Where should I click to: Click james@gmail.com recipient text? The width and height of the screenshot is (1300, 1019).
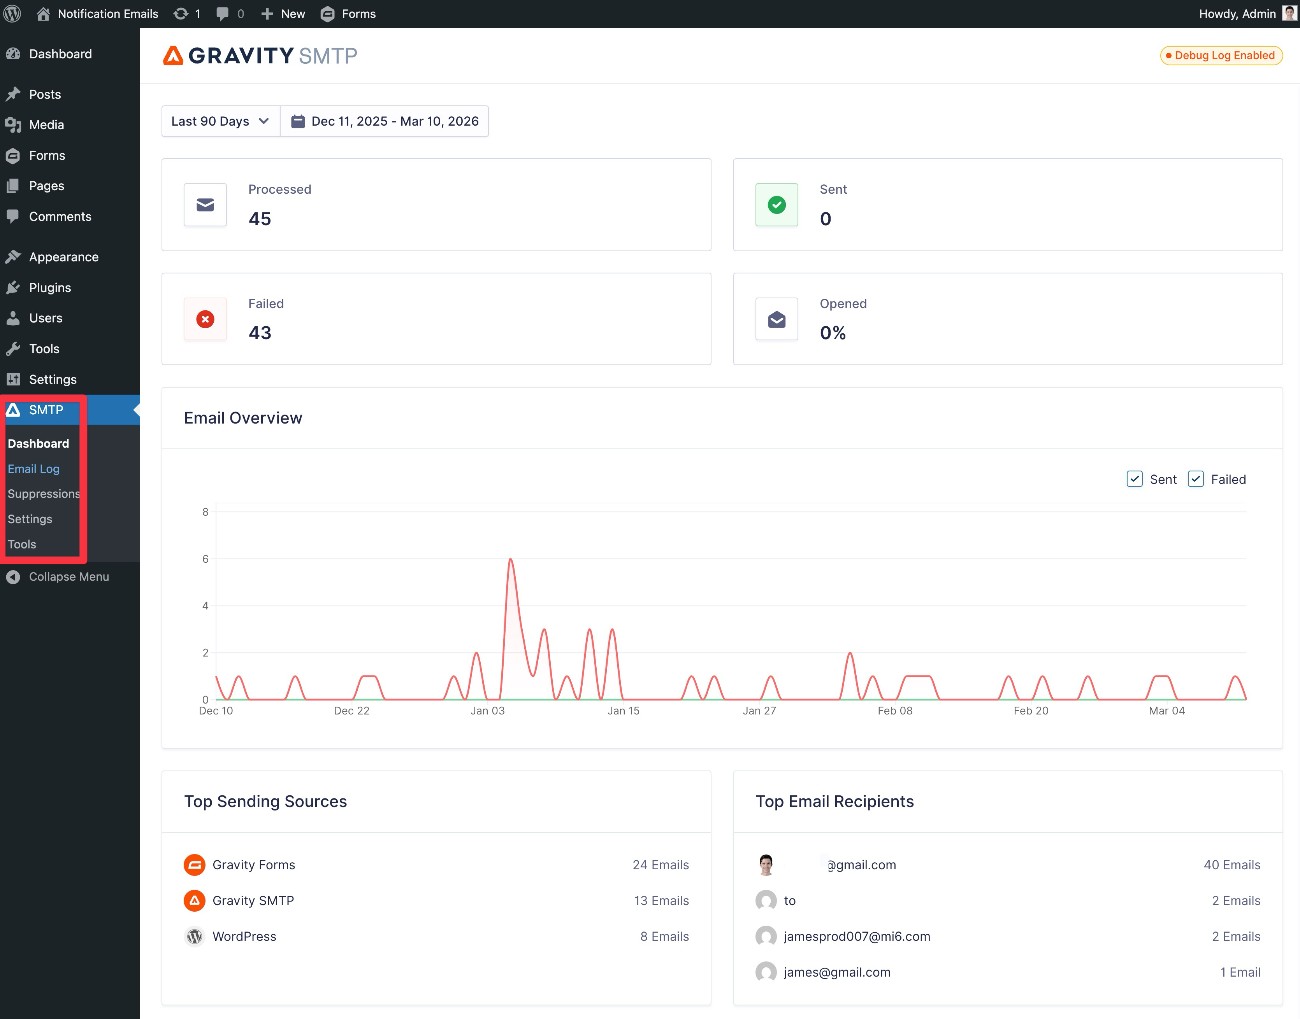click(837, 972)
